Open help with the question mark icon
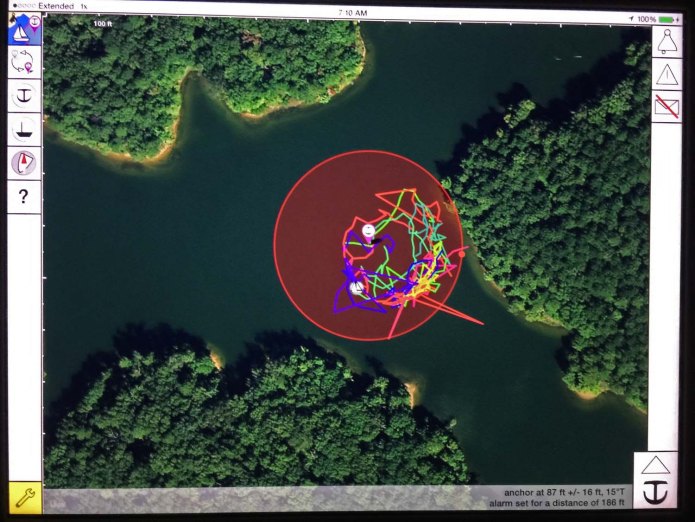The image size is (695, 522). [x=24, y=197]
